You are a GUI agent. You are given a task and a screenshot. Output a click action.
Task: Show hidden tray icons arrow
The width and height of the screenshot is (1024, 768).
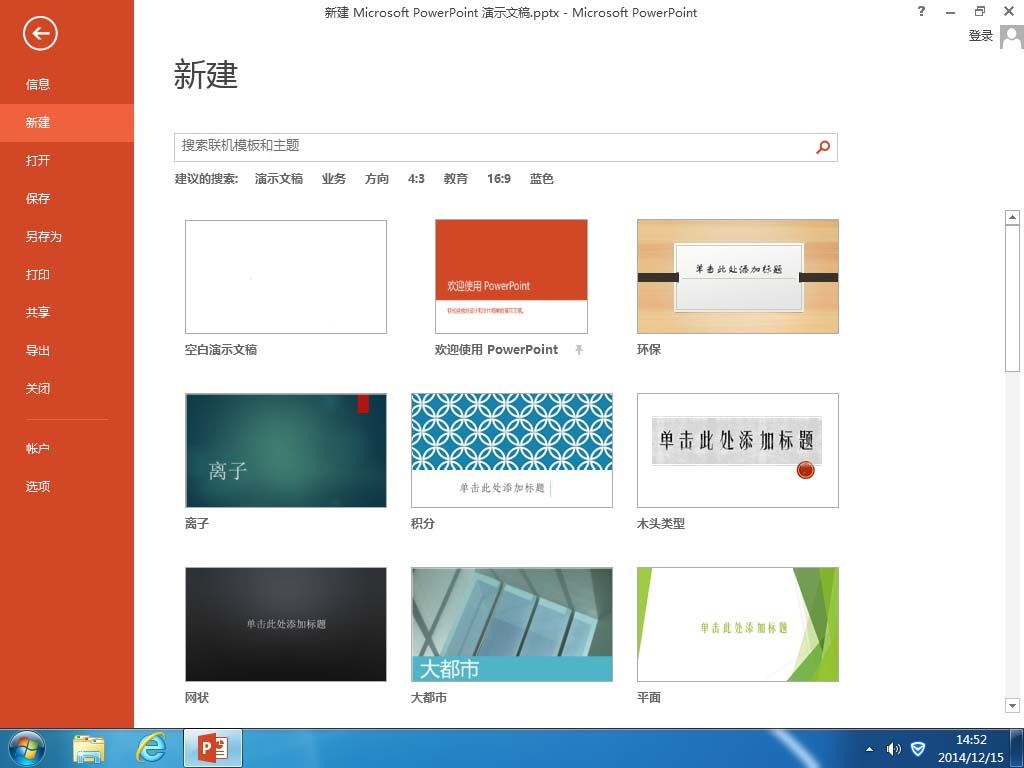[869, 748]
